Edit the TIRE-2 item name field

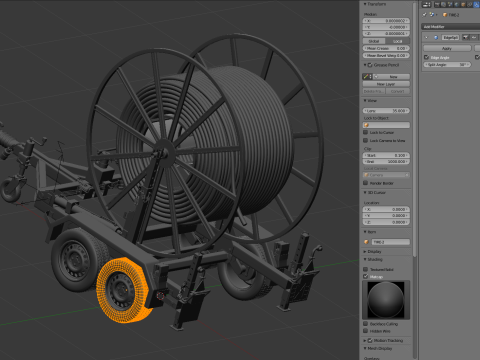coord(390,242)
